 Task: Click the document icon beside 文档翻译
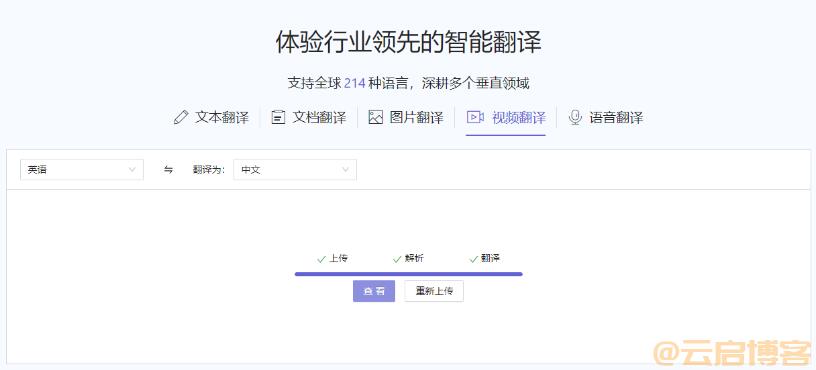278,117
